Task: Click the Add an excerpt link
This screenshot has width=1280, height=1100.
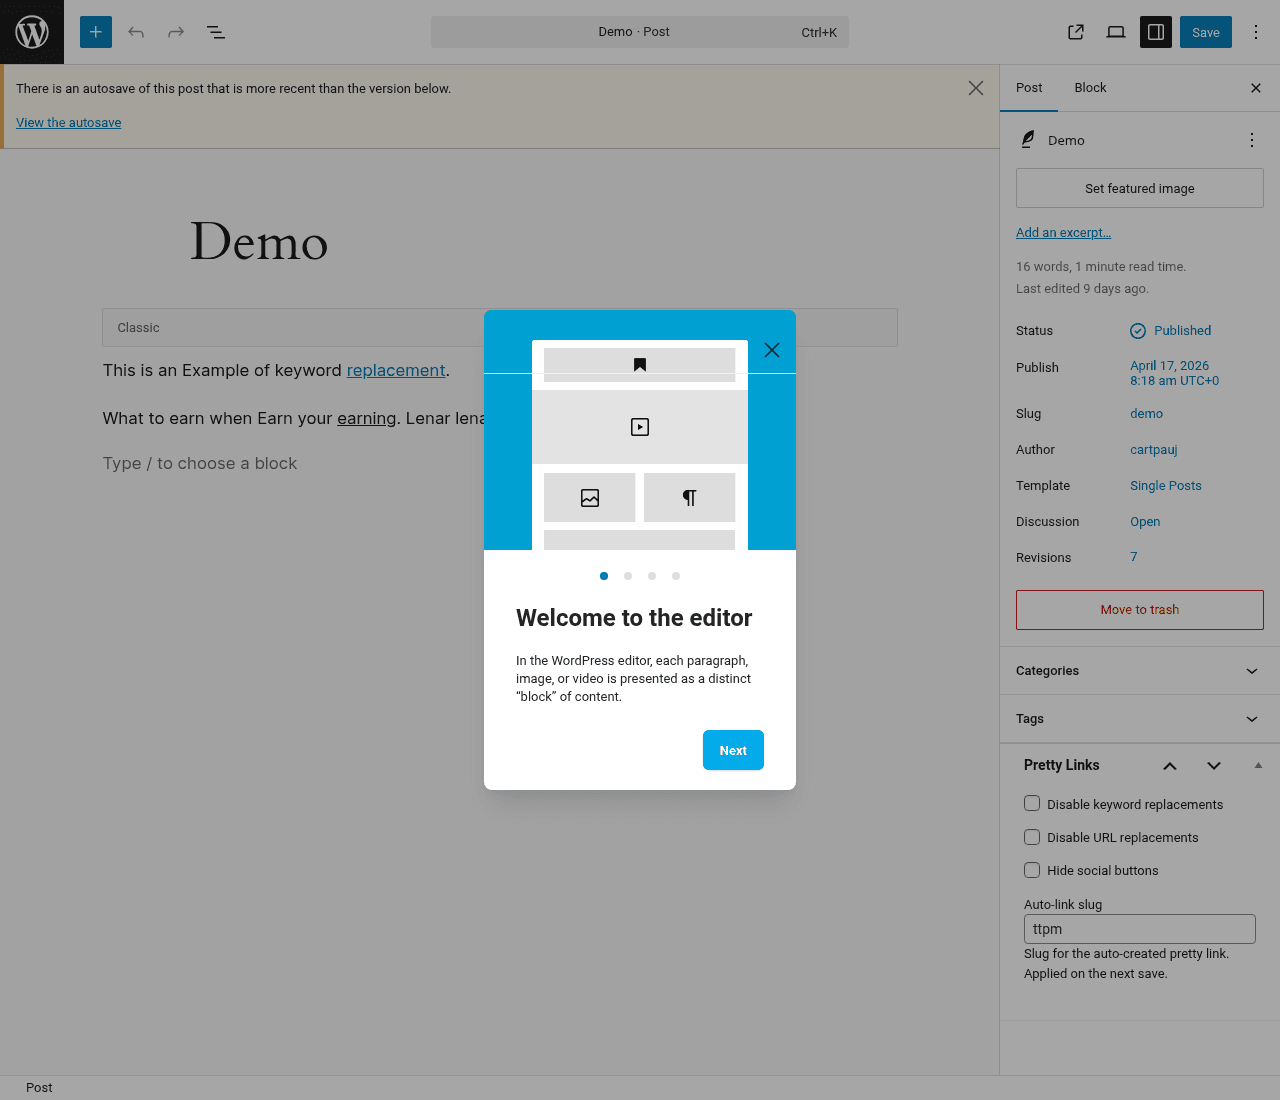Action: [x=1063, y=233]
